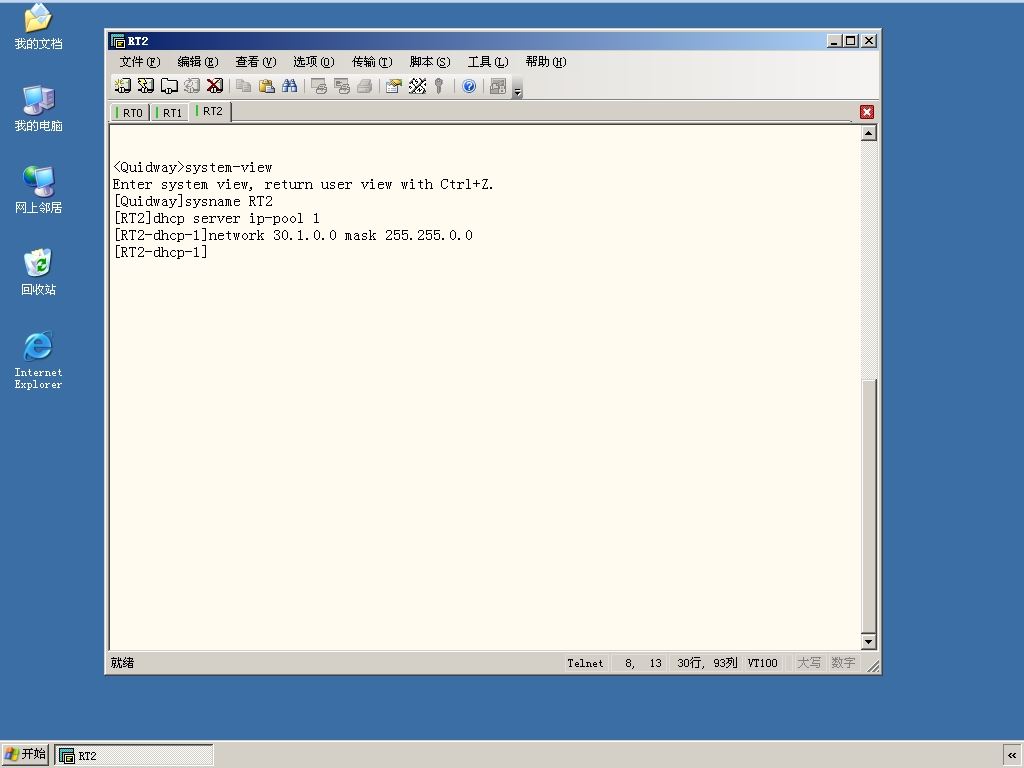Click the Telnet status bar entry
This screenshot has width=1024, height=768.
[x=585, y=663]
